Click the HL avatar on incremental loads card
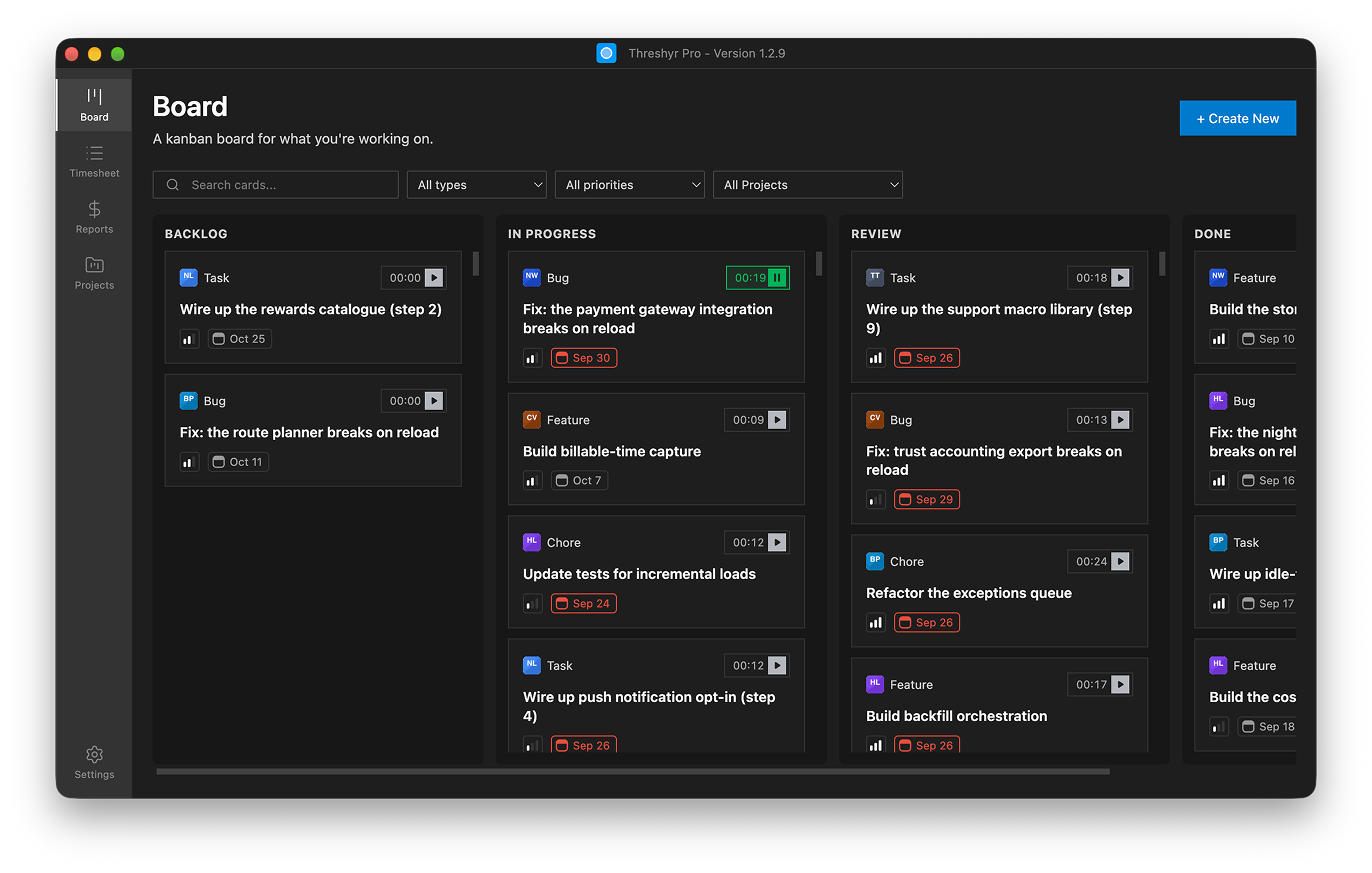This screenshot has height=873, width=1372. (x=532, y=543)
